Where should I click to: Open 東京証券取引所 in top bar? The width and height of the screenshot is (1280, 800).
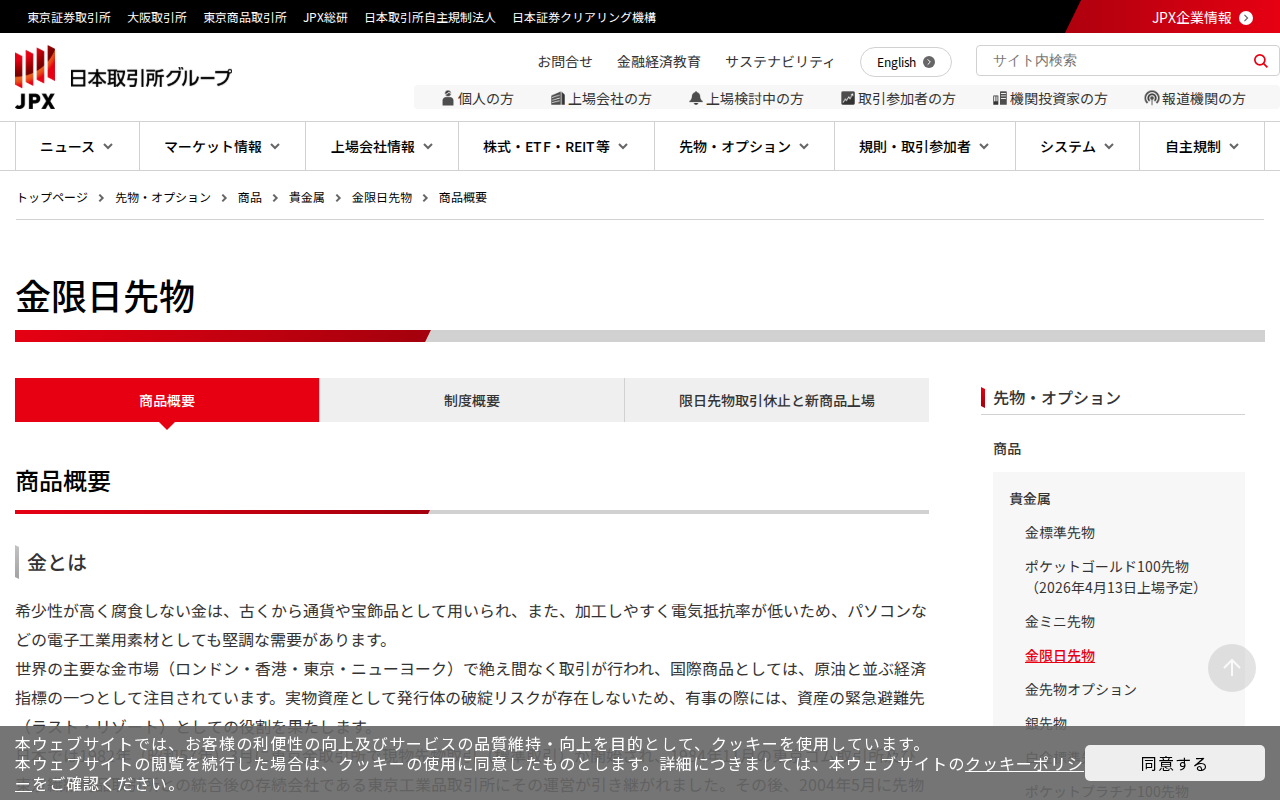(69, 17)
